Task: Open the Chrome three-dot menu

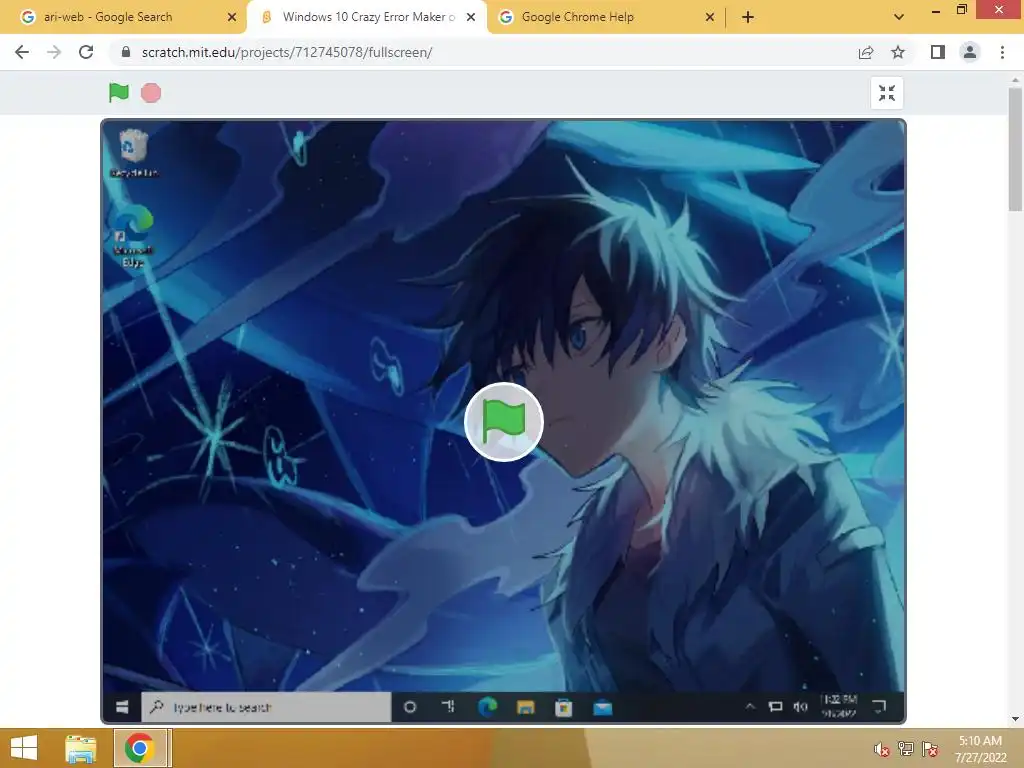Action: 1002,52
